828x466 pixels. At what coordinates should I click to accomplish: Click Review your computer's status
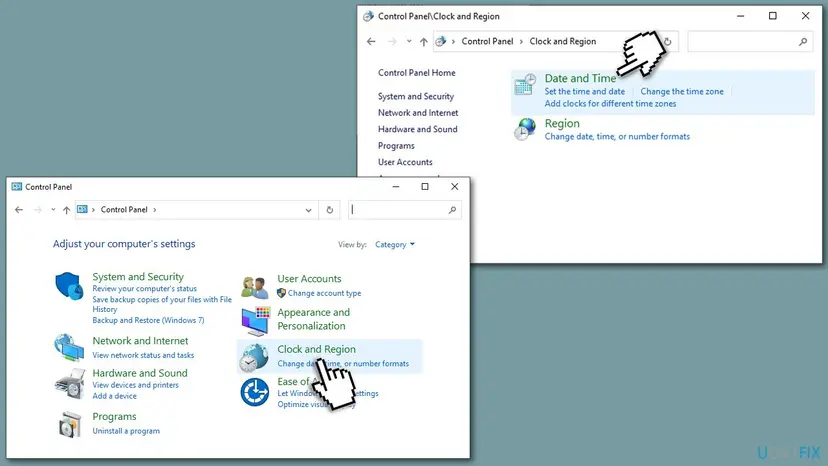click(x=144, y=288)
